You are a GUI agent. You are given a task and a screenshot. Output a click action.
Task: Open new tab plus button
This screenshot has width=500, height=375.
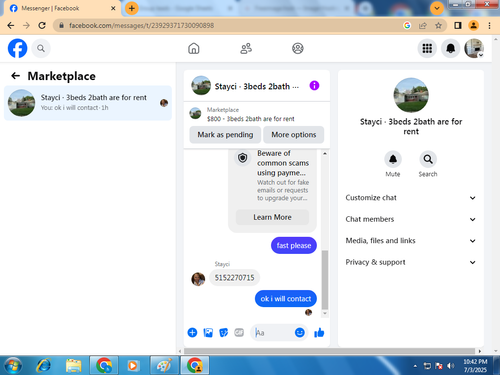tap(132, 8)
